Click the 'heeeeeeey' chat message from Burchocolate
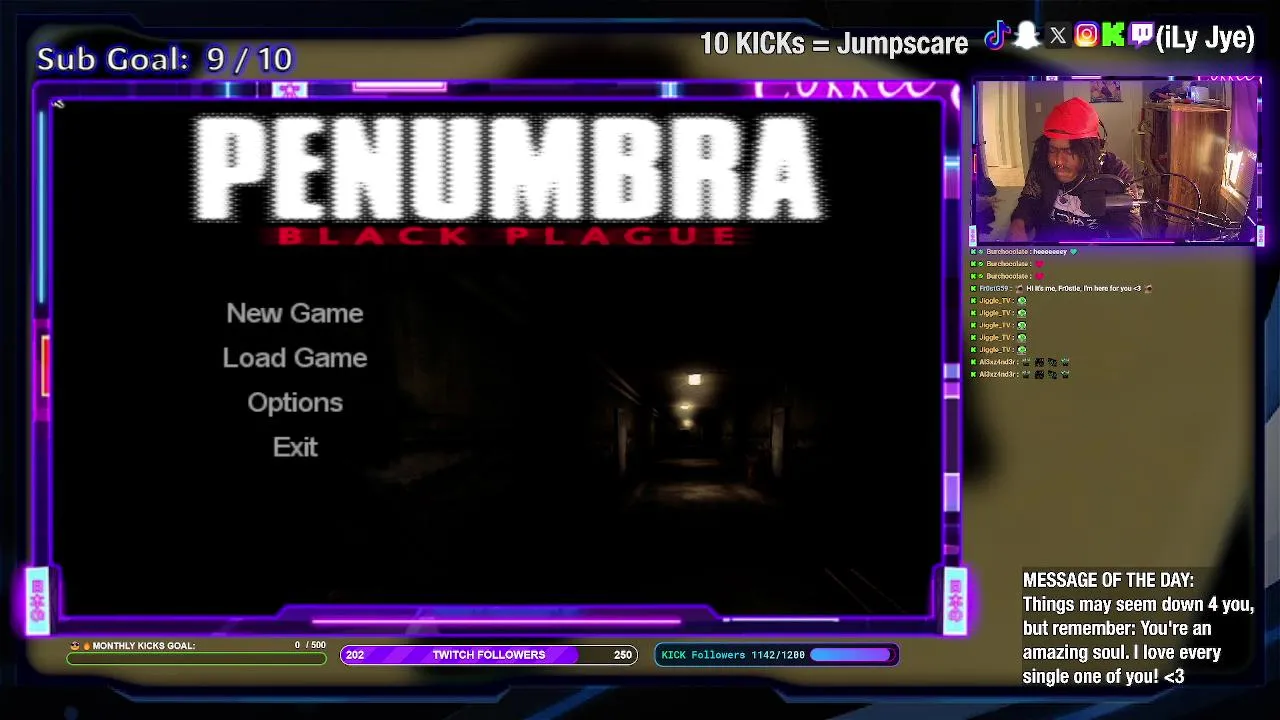 tap(1050, 252)
